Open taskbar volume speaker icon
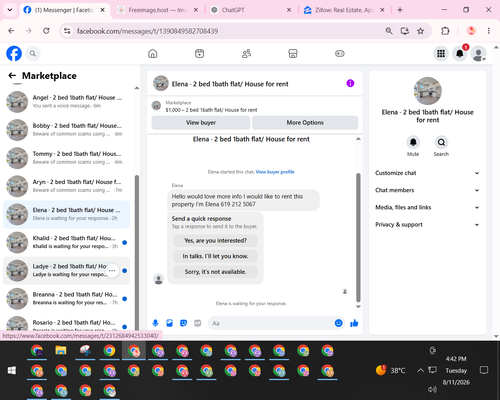This screenshot has width=500, height=400. coord(432,389)
